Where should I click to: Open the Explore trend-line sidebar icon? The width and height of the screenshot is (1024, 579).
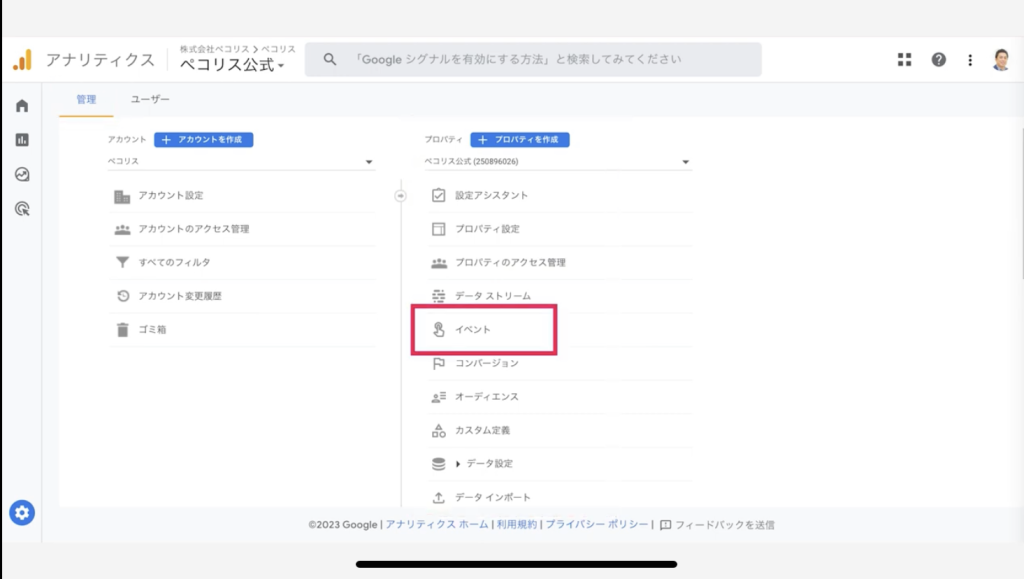(x=22, y=174)
